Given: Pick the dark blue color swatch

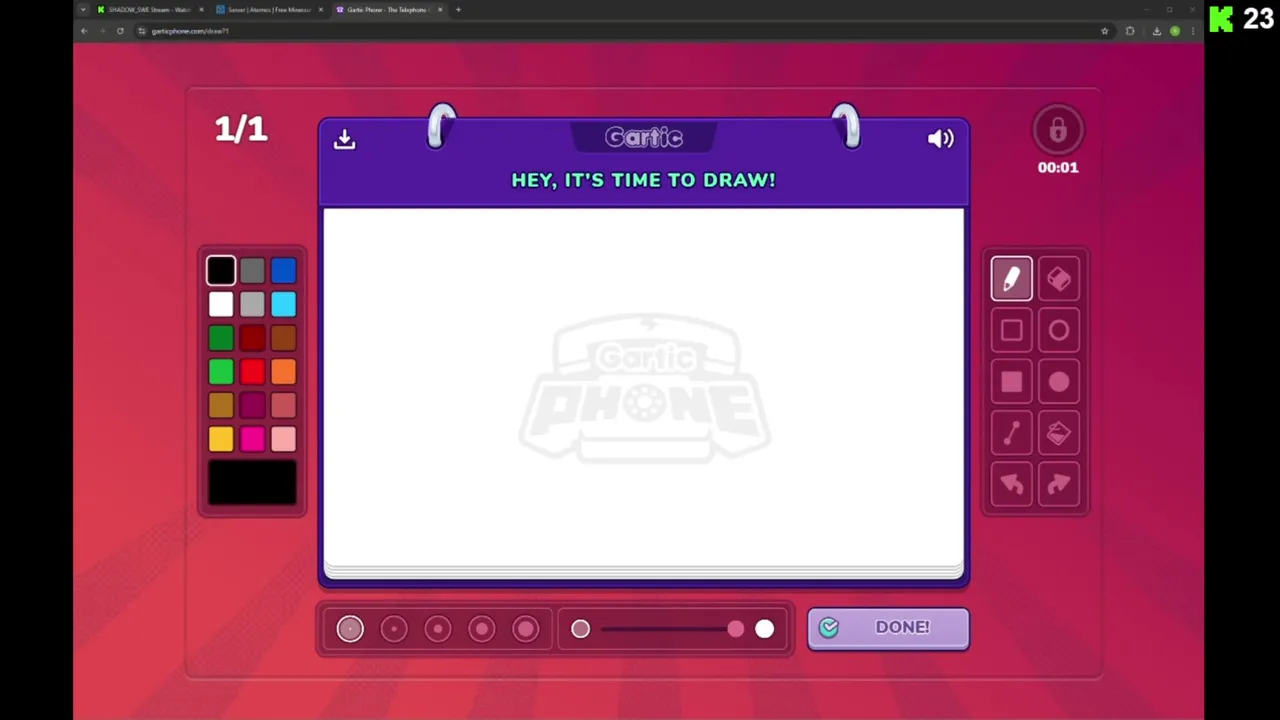Looking at the screenshot, I should coord(283,270).
